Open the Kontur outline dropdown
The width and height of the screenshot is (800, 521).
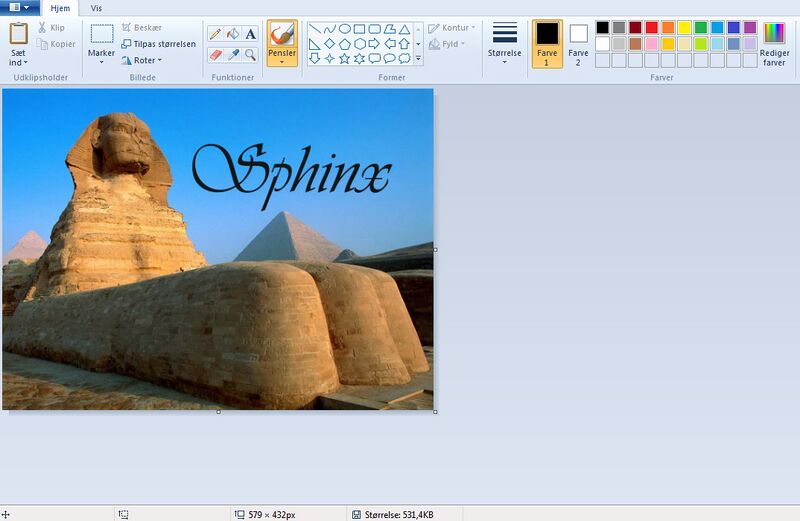click(x=452, y=28)
